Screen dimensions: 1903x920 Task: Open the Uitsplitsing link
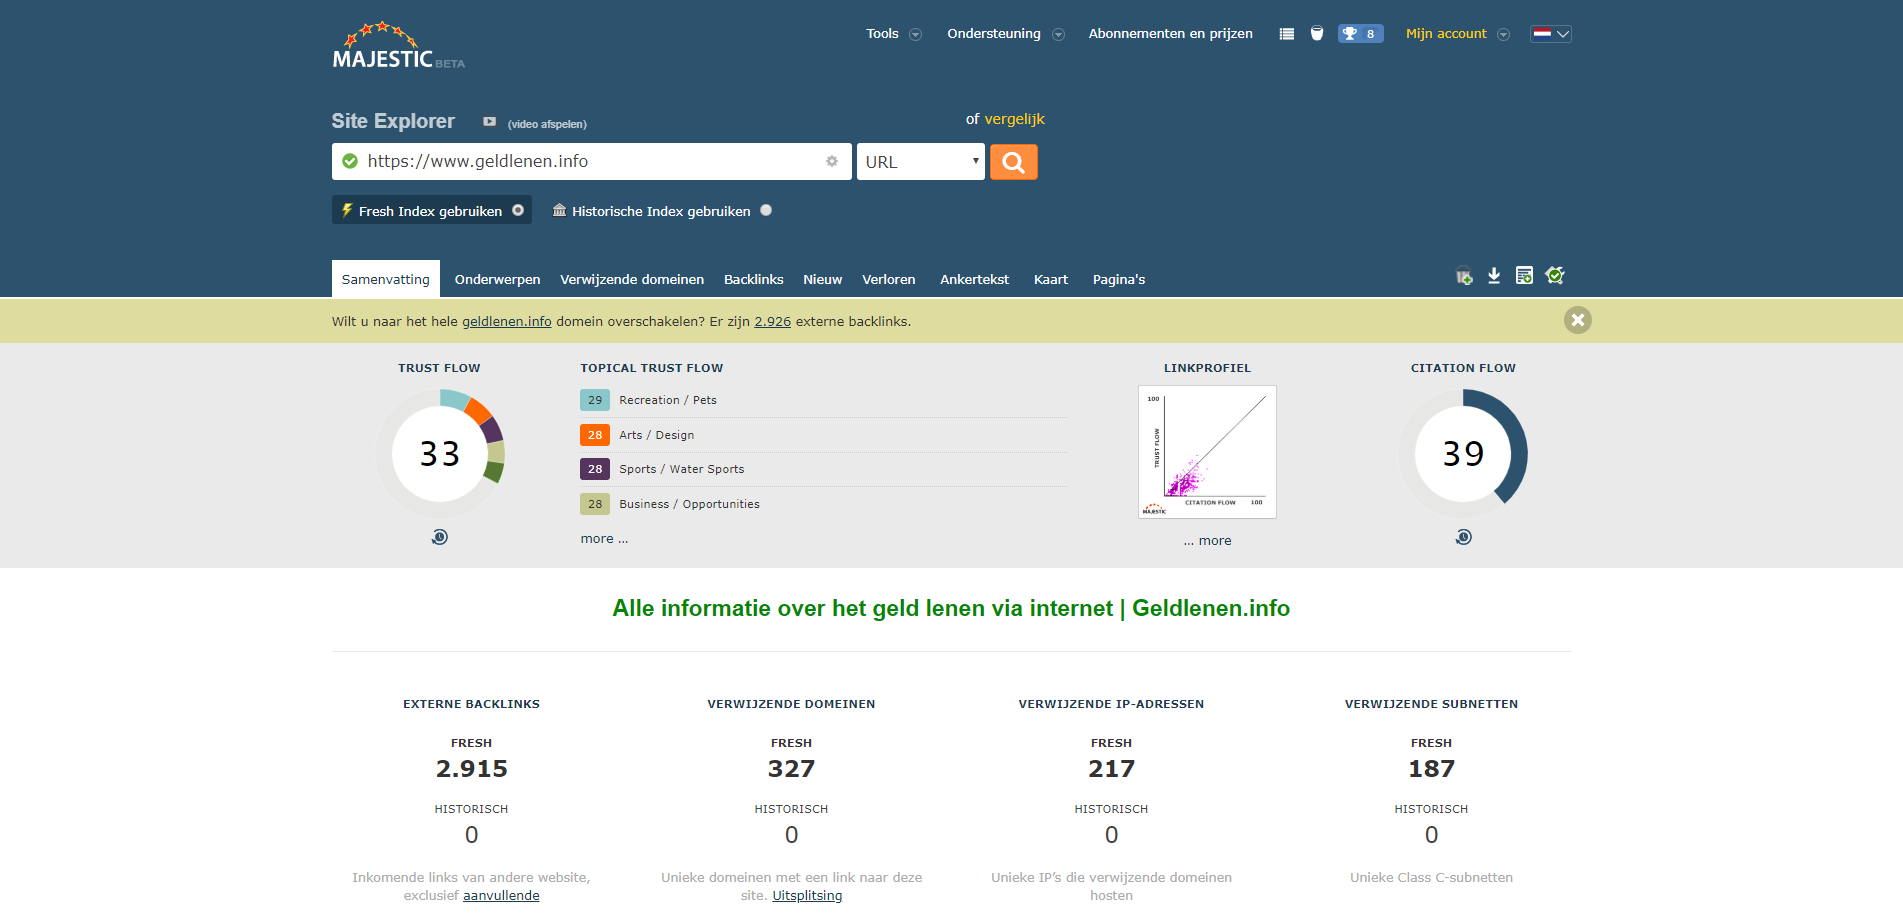(x=807, y=896)
